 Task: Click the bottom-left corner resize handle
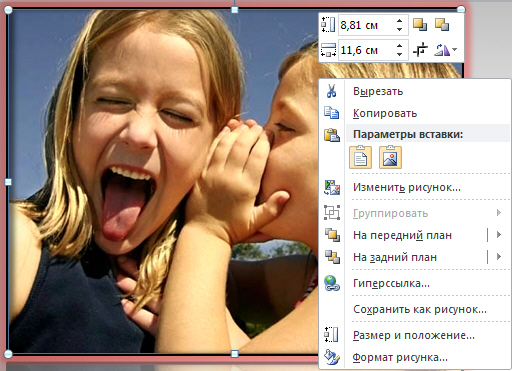coord(8,354)
